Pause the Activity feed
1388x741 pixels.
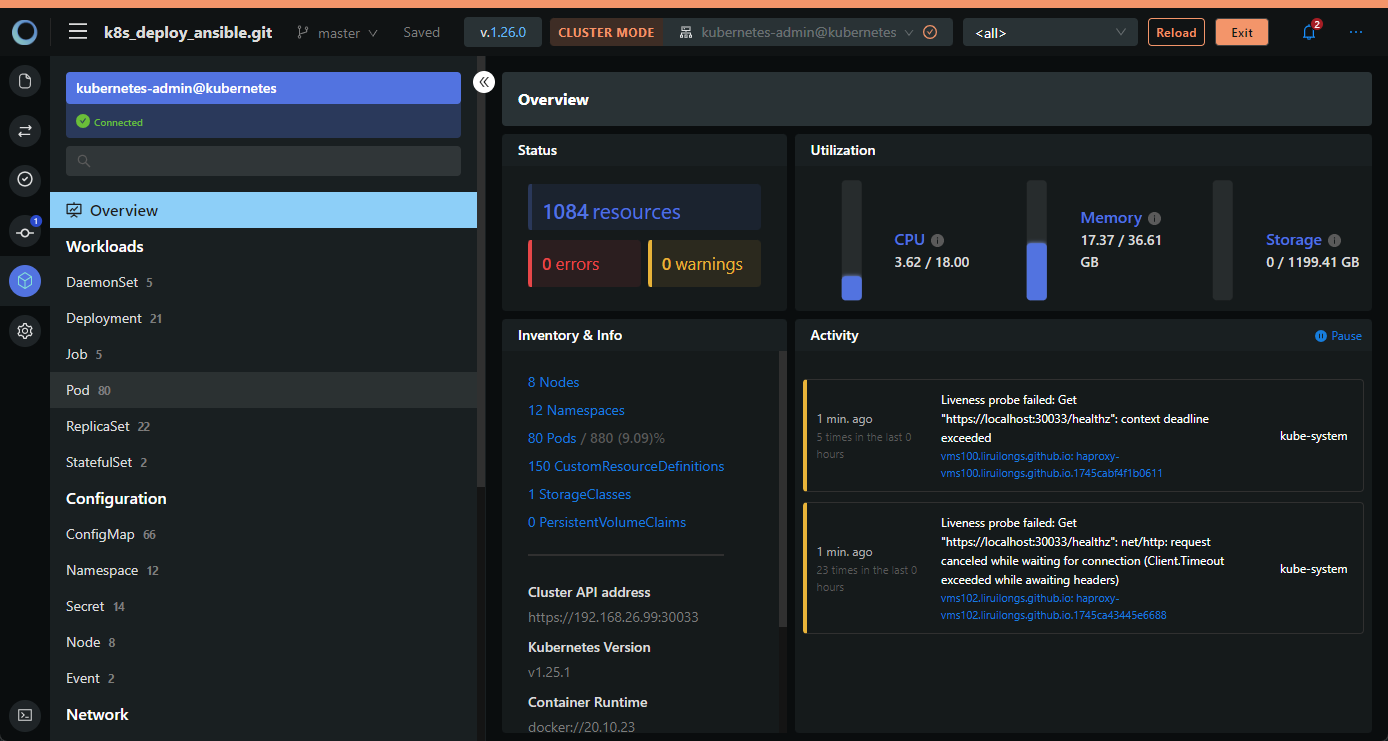pyautogui.click(x=1338, y=336)
